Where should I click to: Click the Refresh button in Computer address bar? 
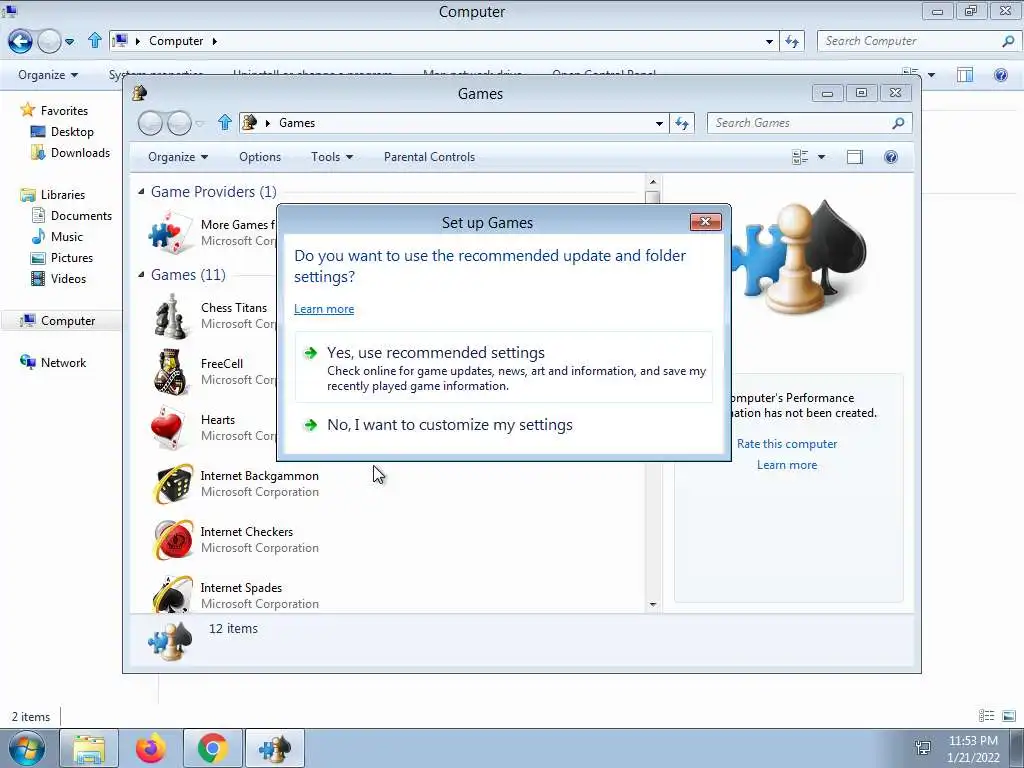(792, 41)
